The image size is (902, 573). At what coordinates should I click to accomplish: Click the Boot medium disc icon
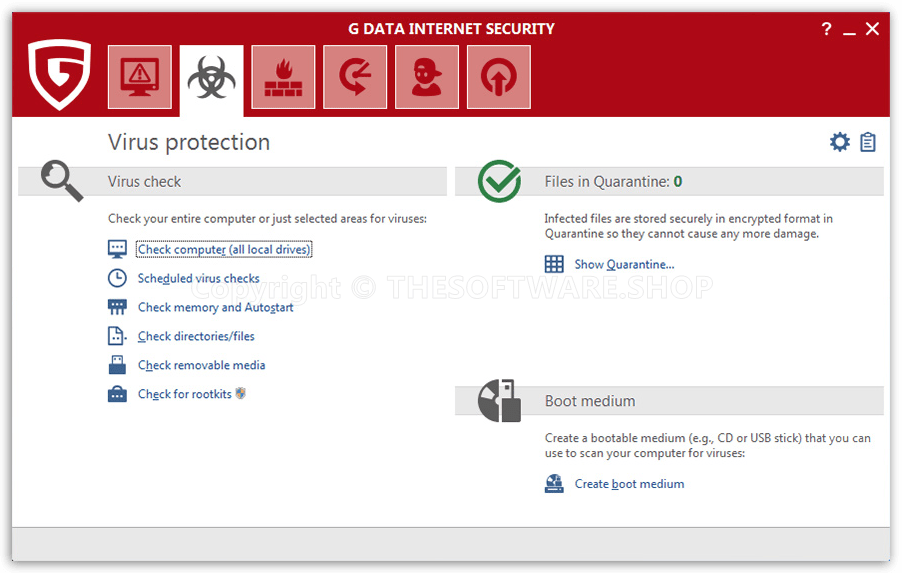[499, 400]
